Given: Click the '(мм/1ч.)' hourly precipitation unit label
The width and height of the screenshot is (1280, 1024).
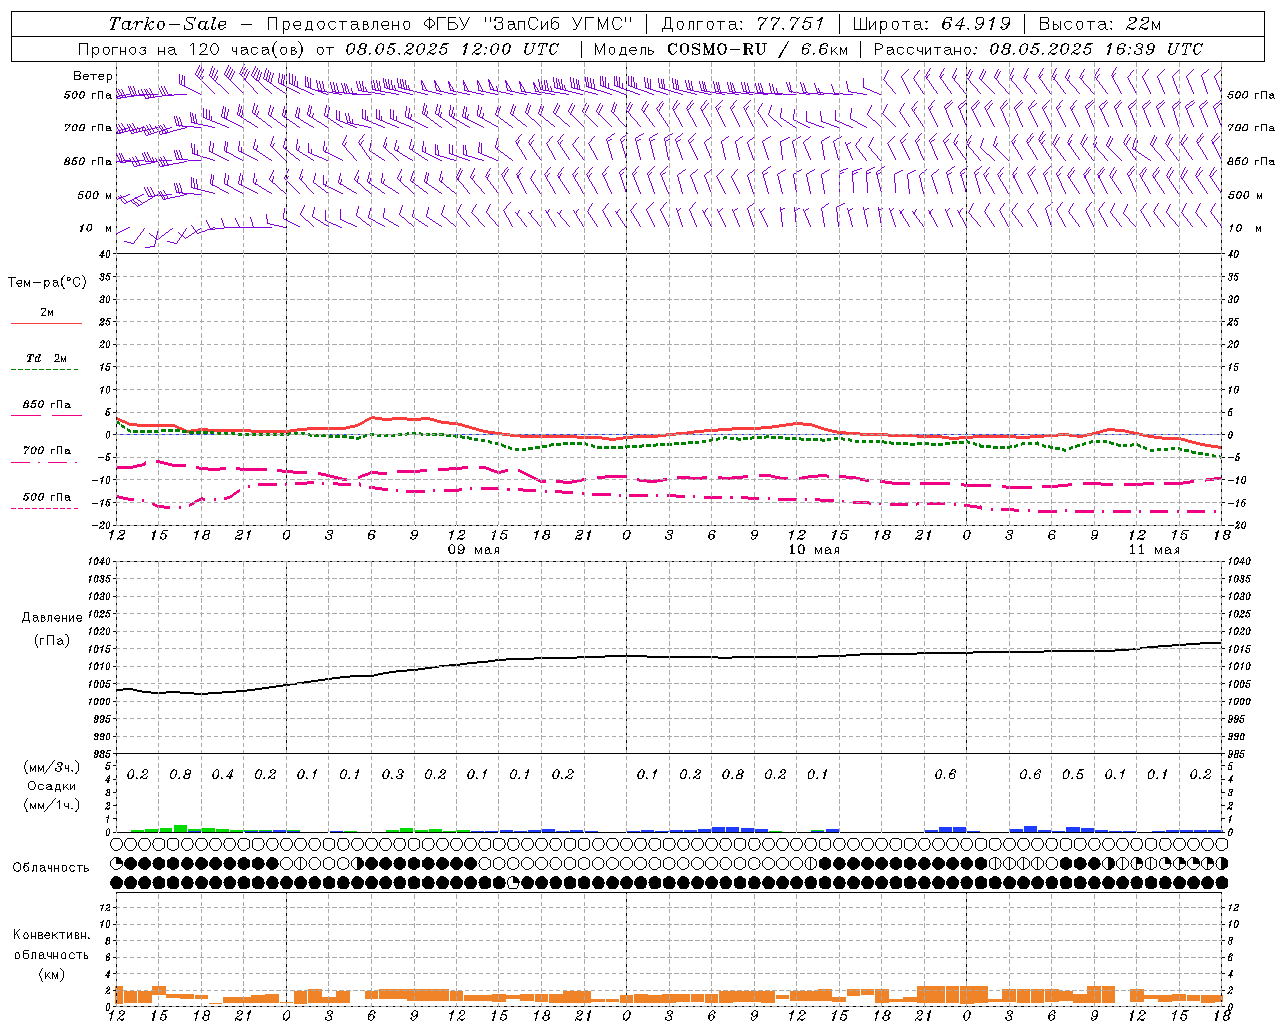Looking at the screenshot, I should point(51,805).
